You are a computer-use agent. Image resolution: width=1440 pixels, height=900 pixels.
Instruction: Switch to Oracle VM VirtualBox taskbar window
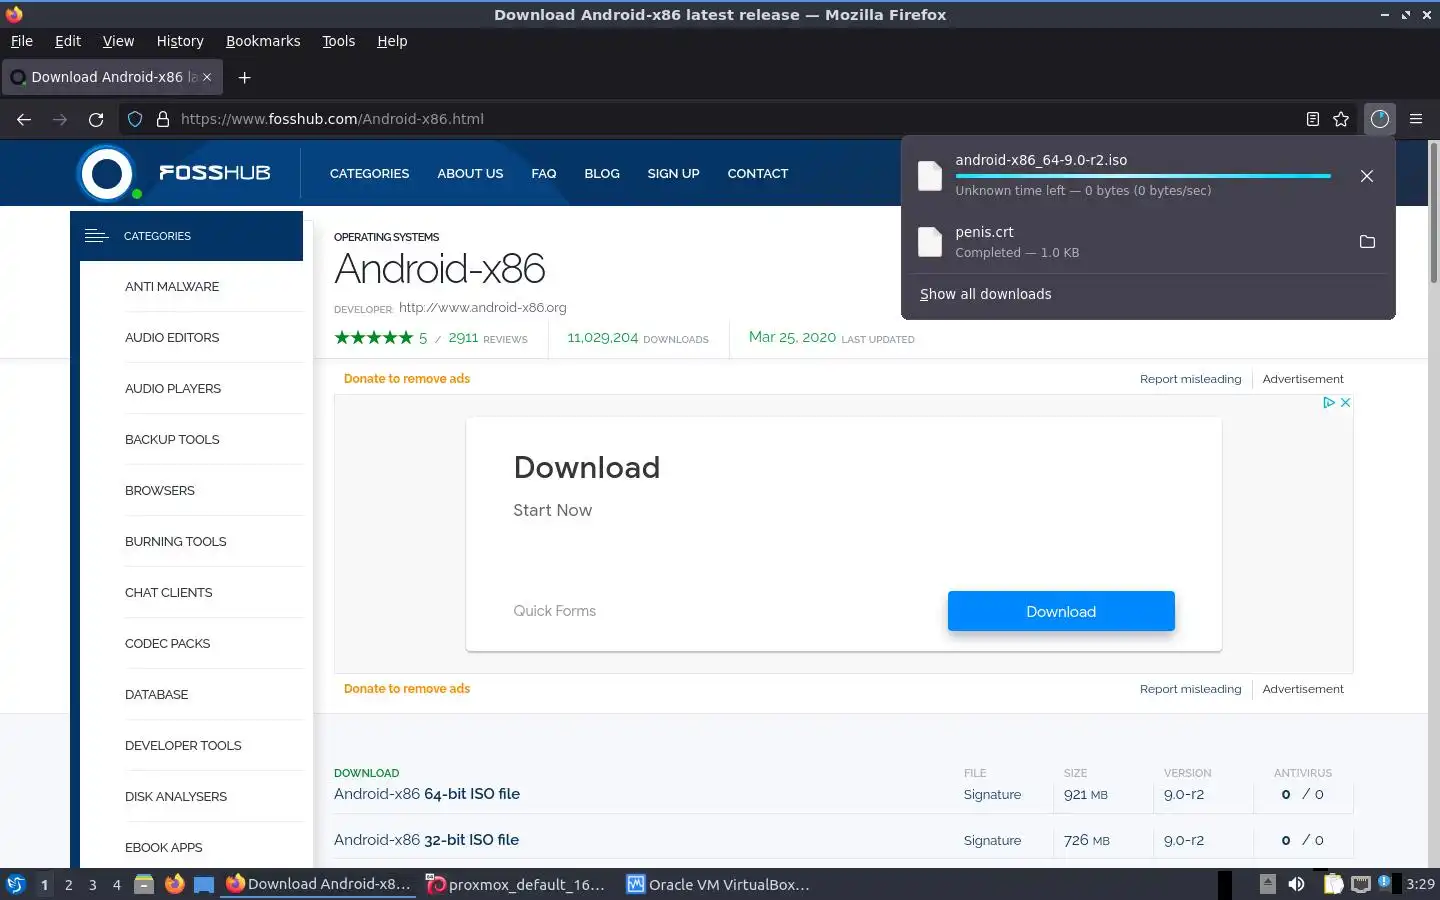click(718, 884)
